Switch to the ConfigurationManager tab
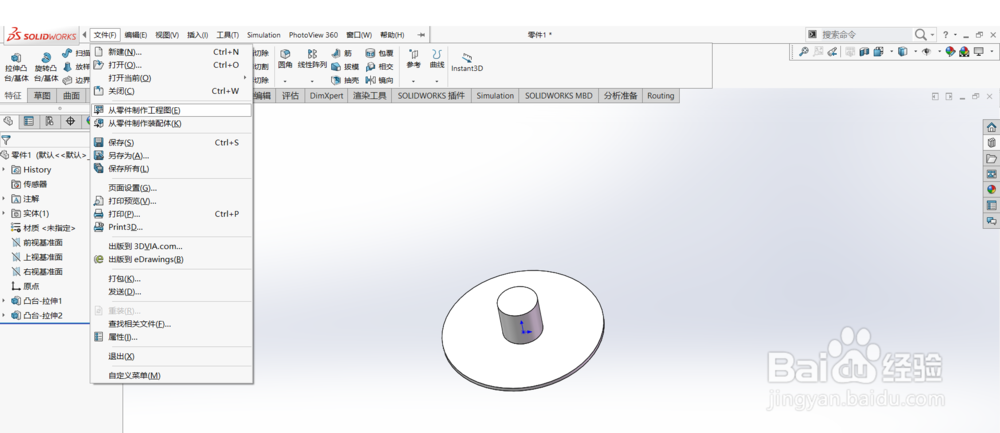 (x=49, y=121)
